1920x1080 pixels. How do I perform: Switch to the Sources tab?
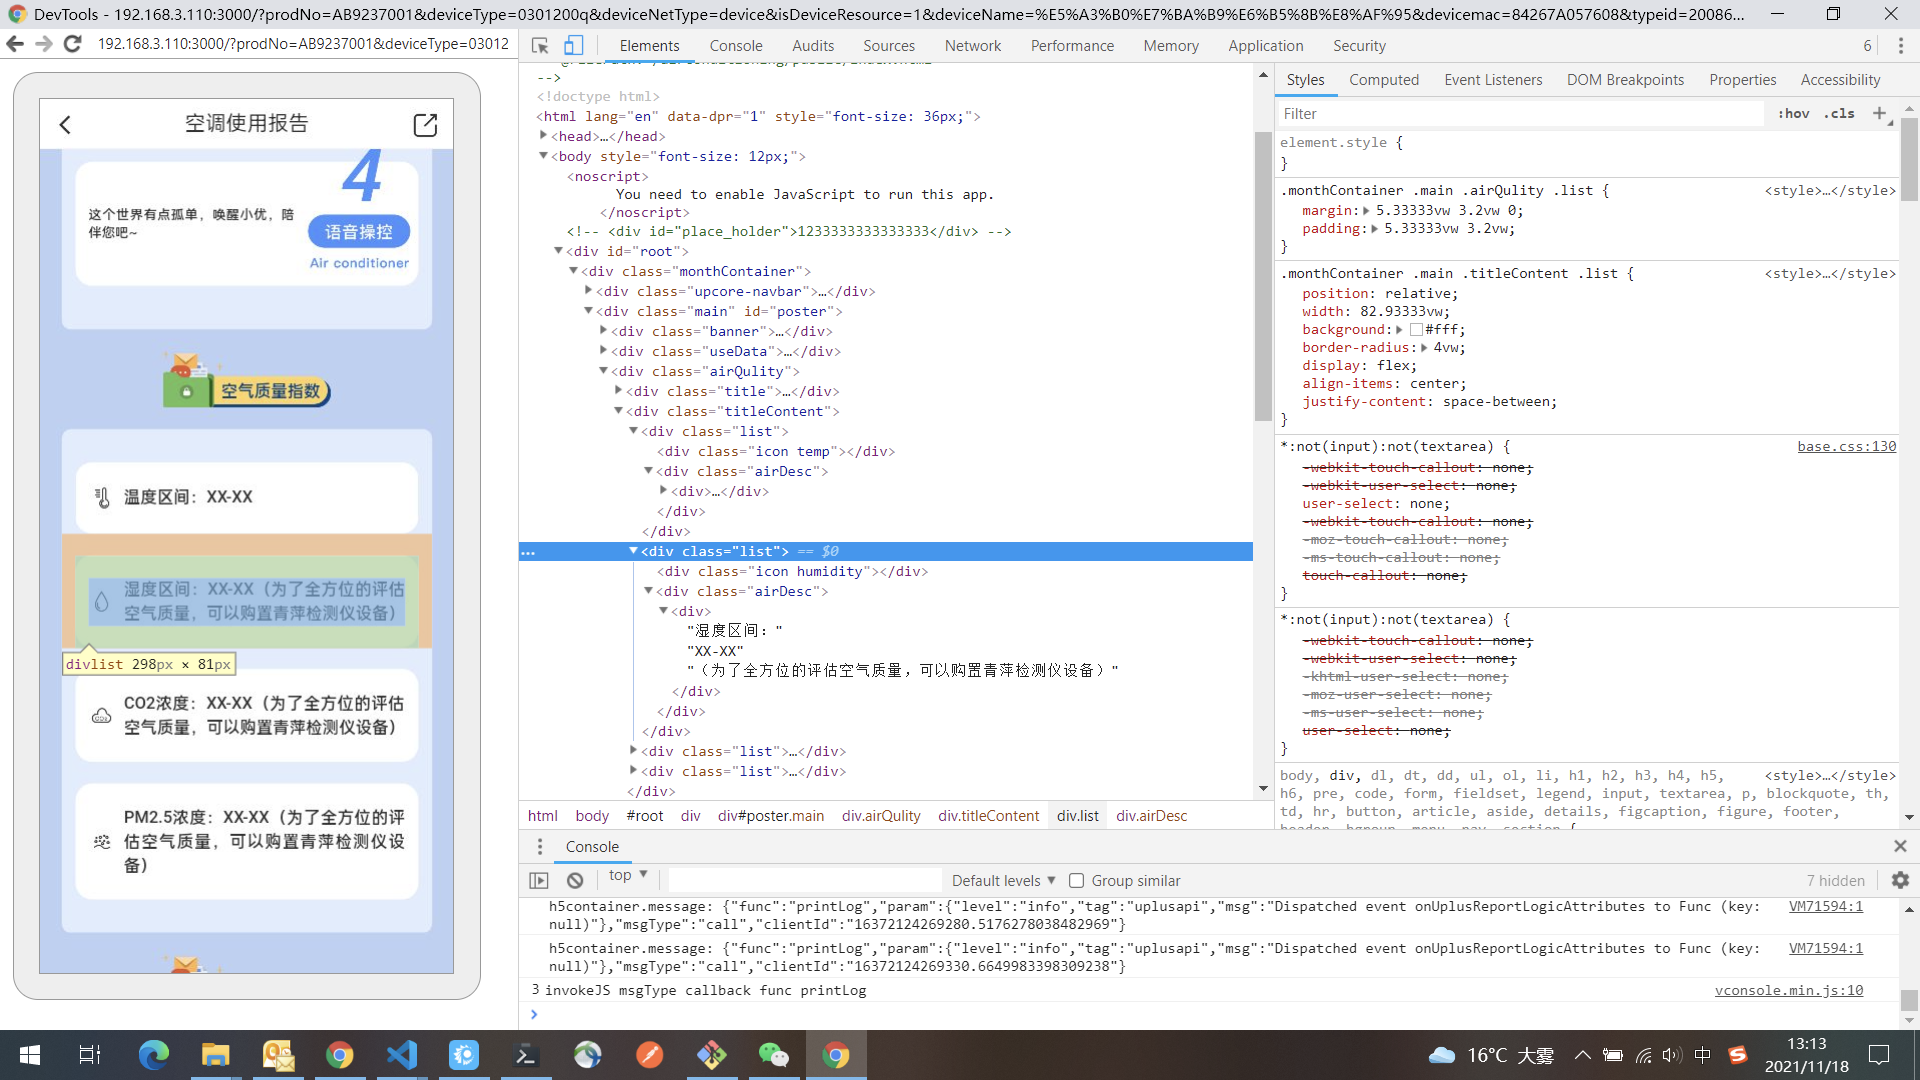point(889,46)
